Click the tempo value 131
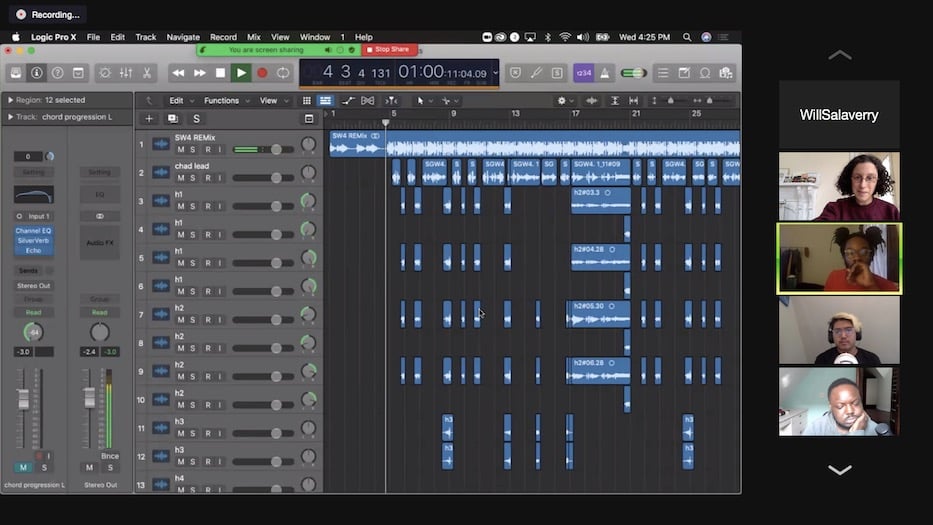 [381, 74]
